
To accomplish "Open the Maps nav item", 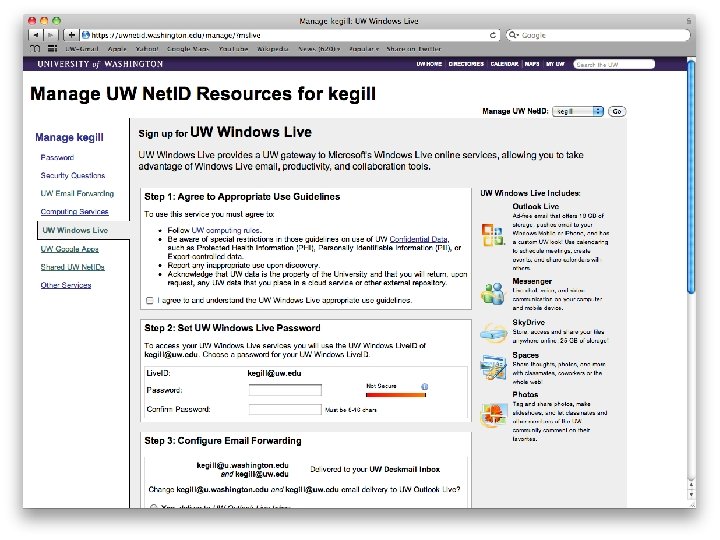I will [x=532, y=64].
